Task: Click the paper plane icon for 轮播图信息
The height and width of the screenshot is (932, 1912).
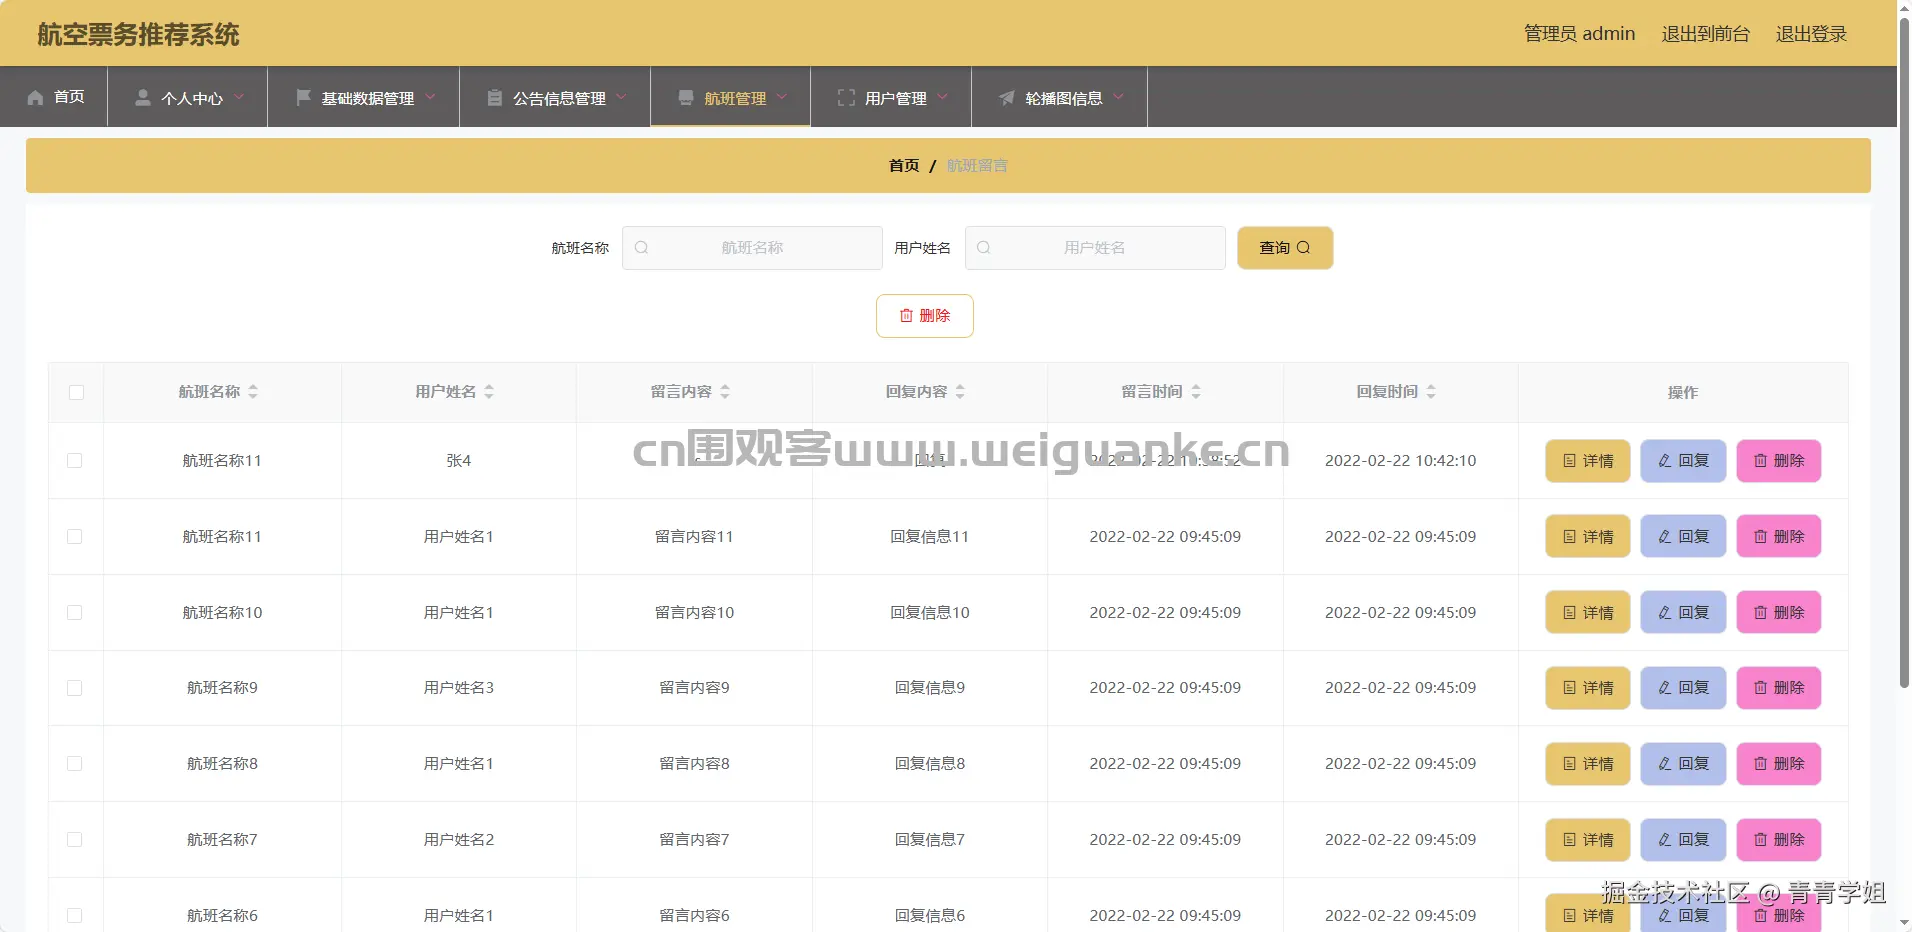Action: coord(1007,97)
